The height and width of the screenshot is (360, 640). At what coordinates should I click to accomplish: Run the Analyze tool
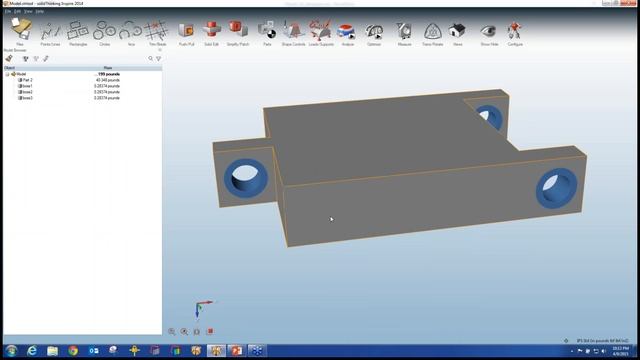[347, 33]
